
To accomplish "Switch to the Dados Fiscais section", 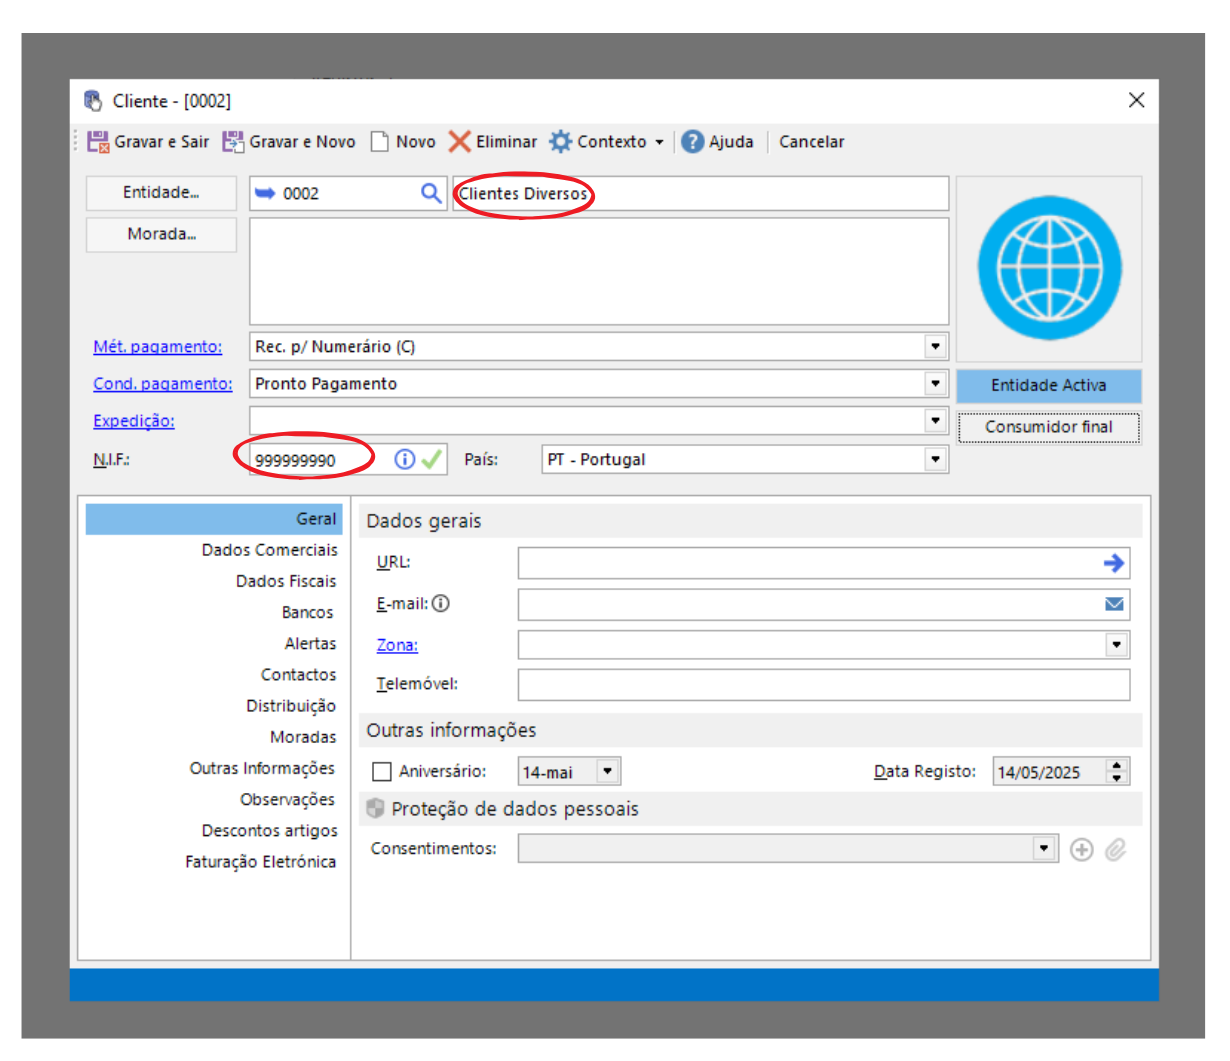I will [x=286, y=581].
